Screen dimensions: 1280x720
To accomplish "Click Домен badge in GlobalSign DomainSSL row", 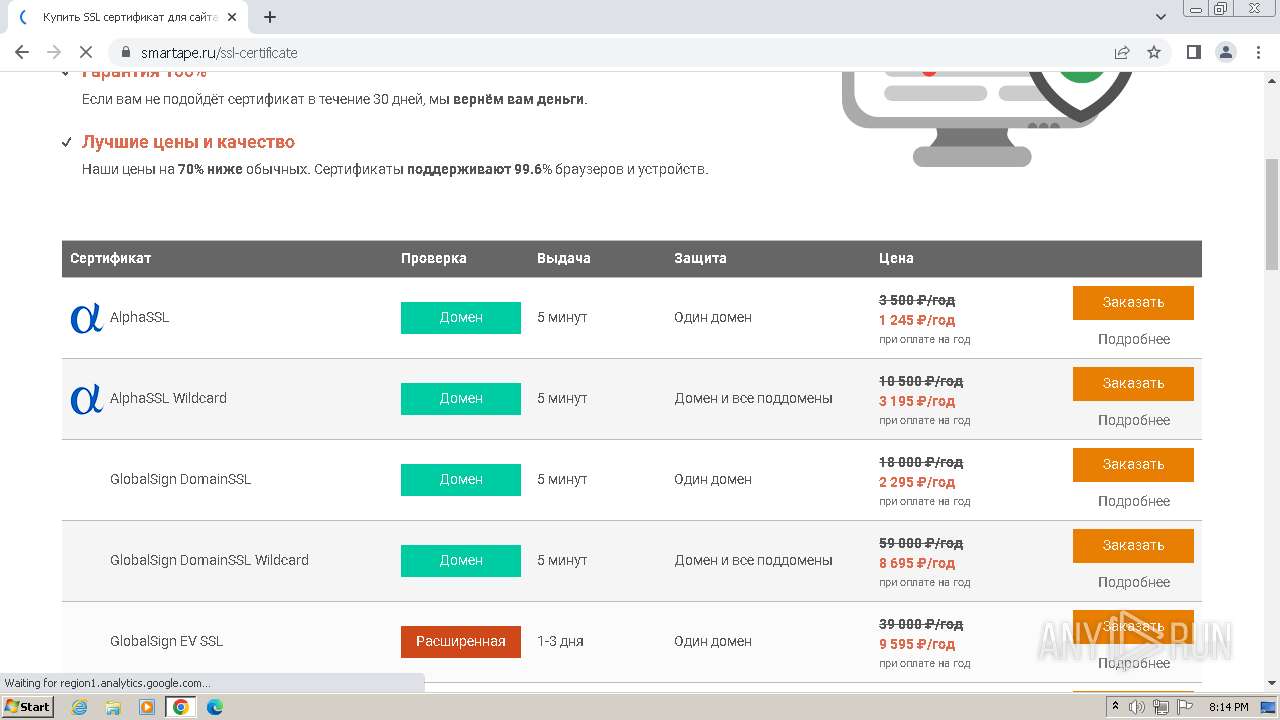I will click(461, 479).
